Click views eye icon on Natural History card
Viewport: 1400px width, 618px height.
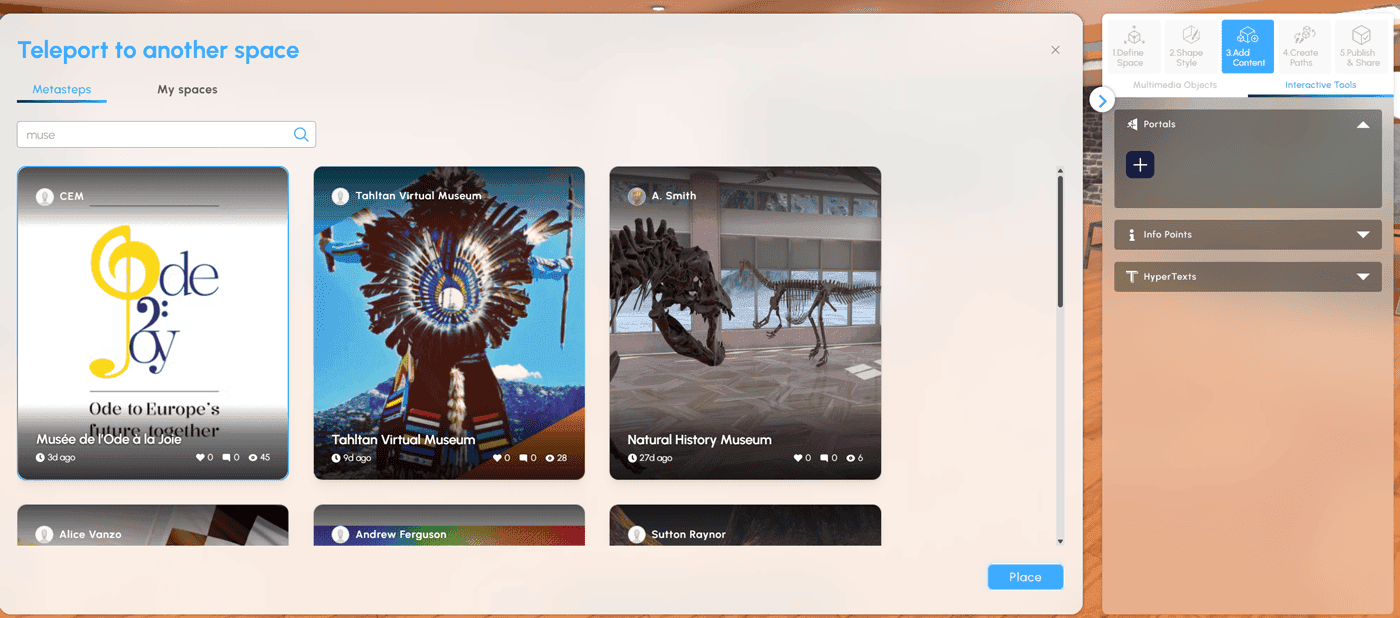point(851,458)
